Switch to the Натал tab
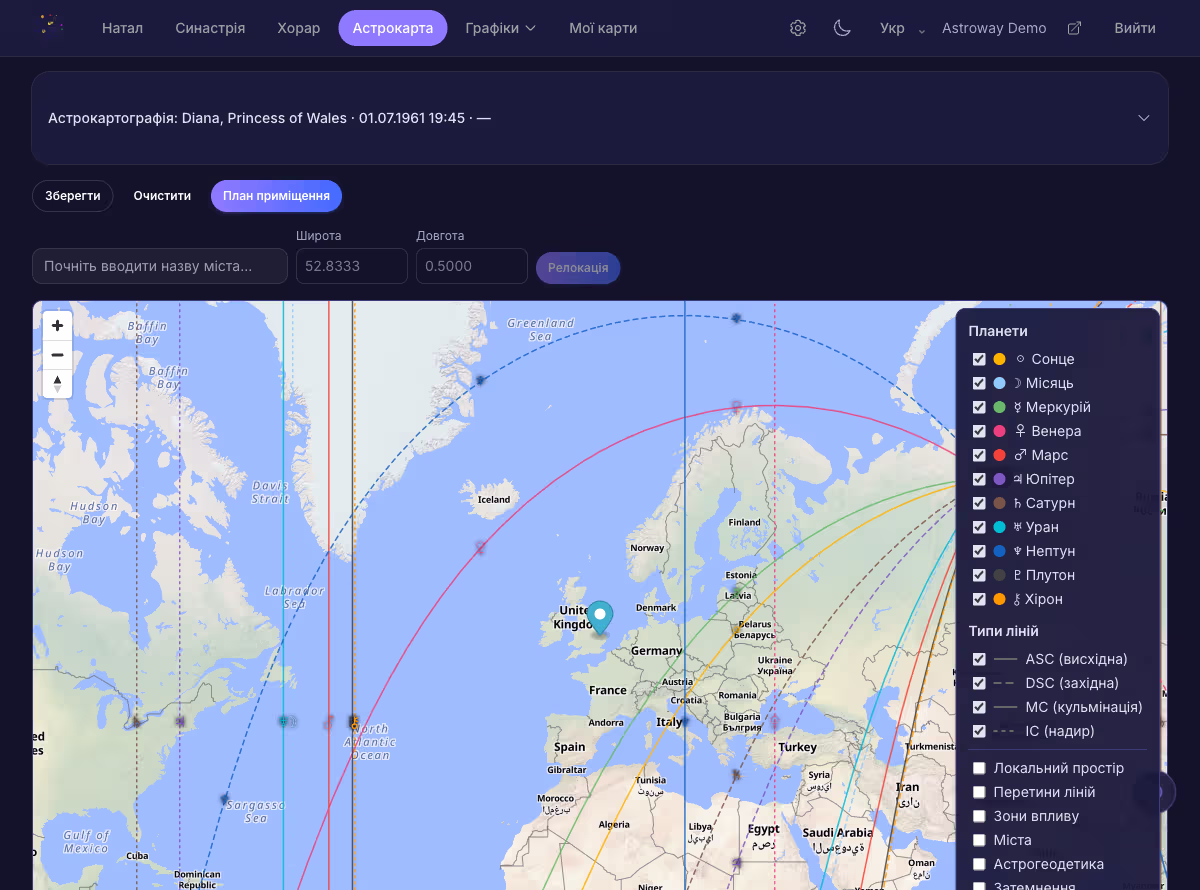Image resolution: width=1200 pixels, height=890 pixels. click(122, 28)
